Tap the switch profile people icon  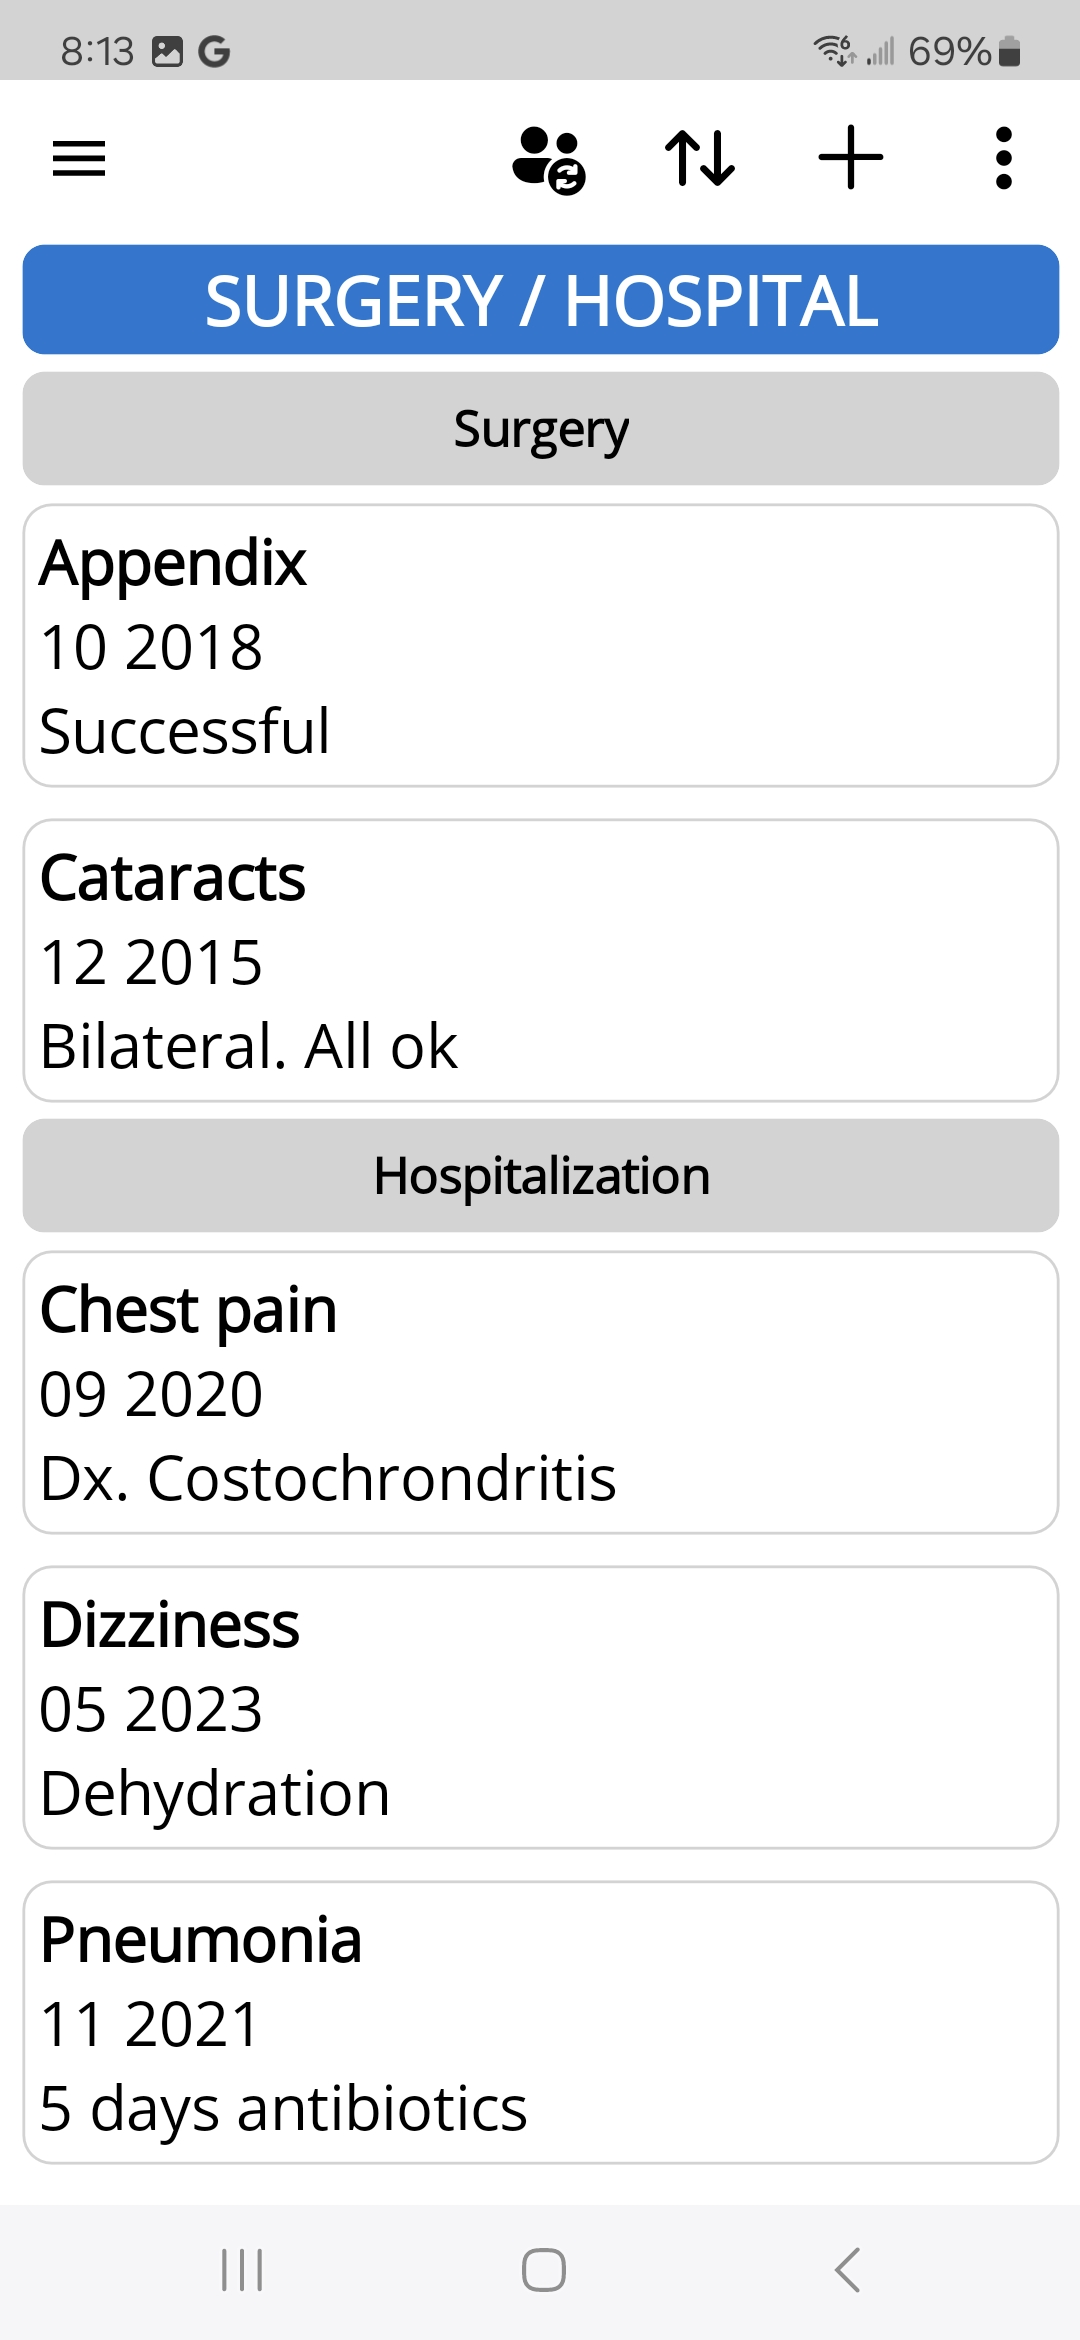[x=548, y=159]
